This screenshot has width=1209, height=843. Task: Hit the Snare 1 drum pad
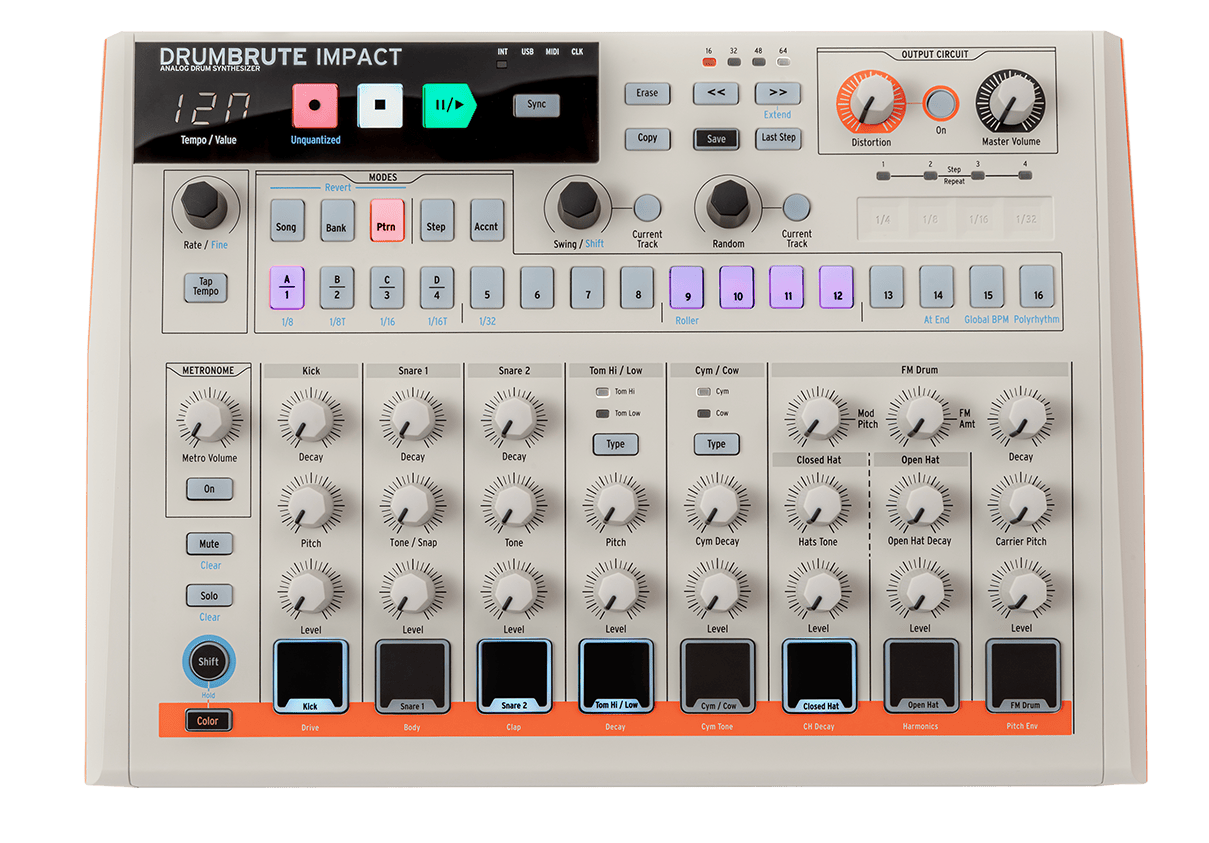pos(412,672)
